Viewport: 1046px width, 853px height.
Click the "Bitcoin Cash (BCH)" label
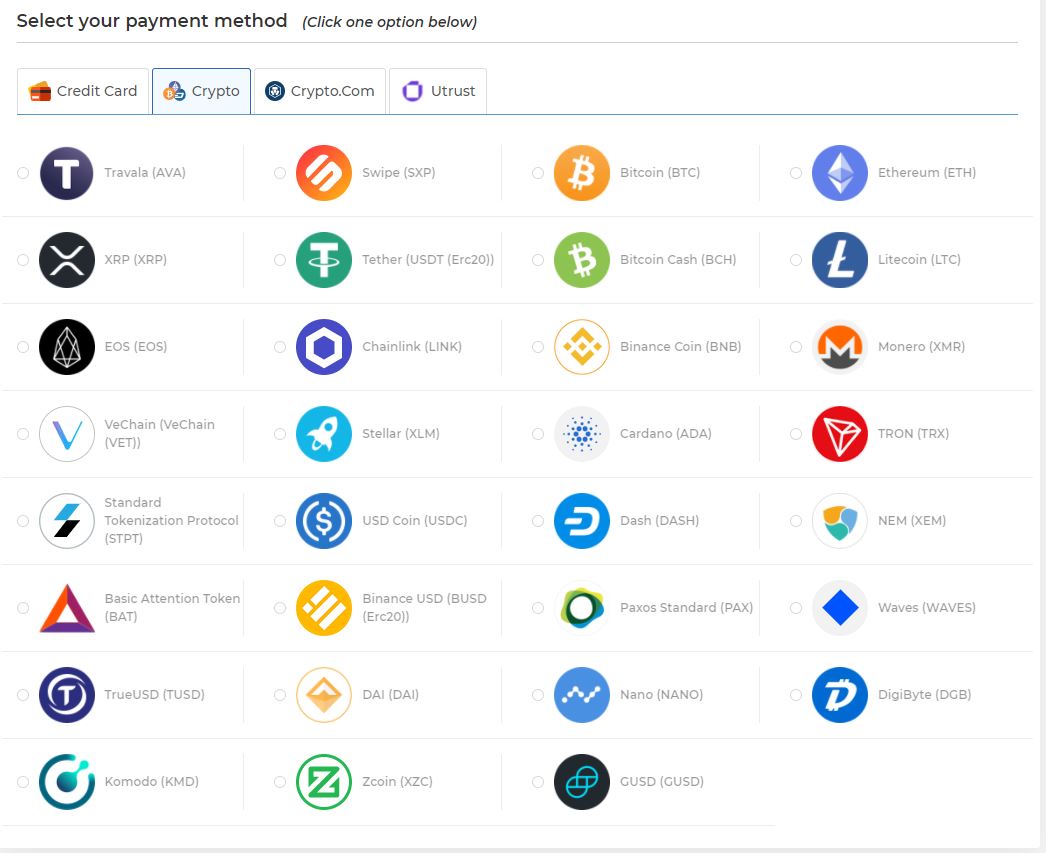[x=678, y=259]
